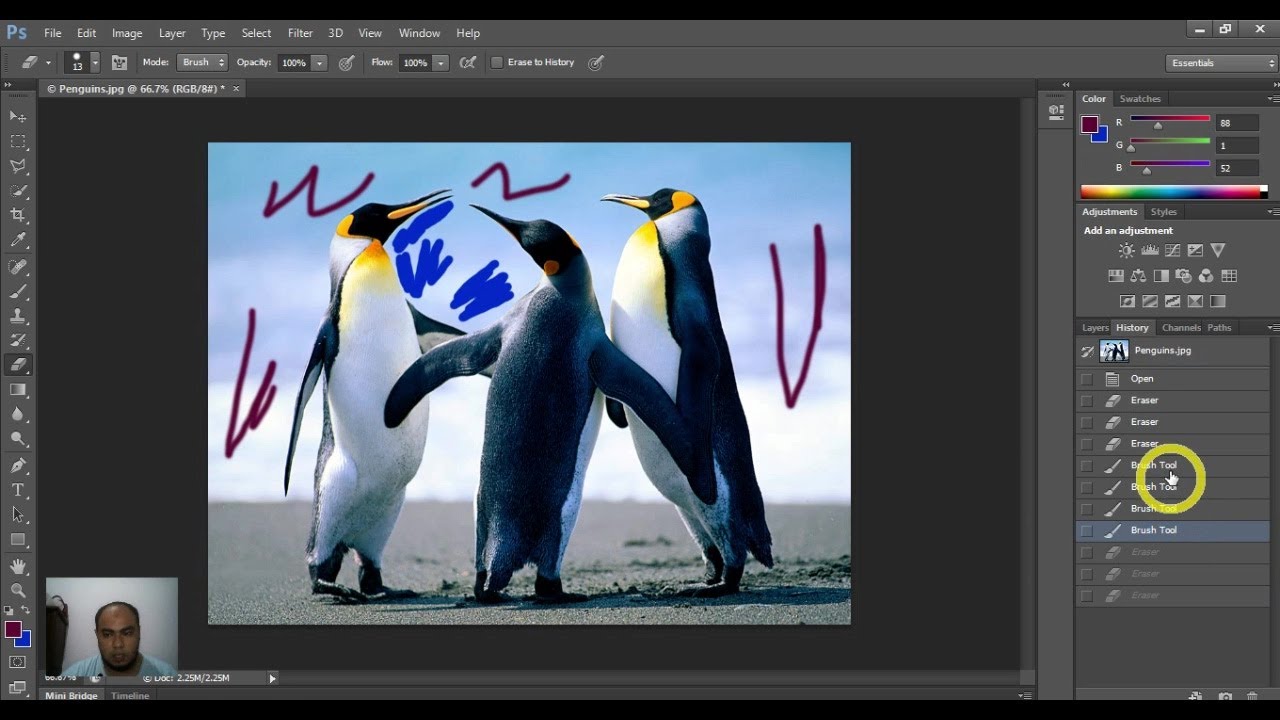Toggle tablet pressure for size
The width and height of the screenshot is (1280, 720).
[596, 62]
